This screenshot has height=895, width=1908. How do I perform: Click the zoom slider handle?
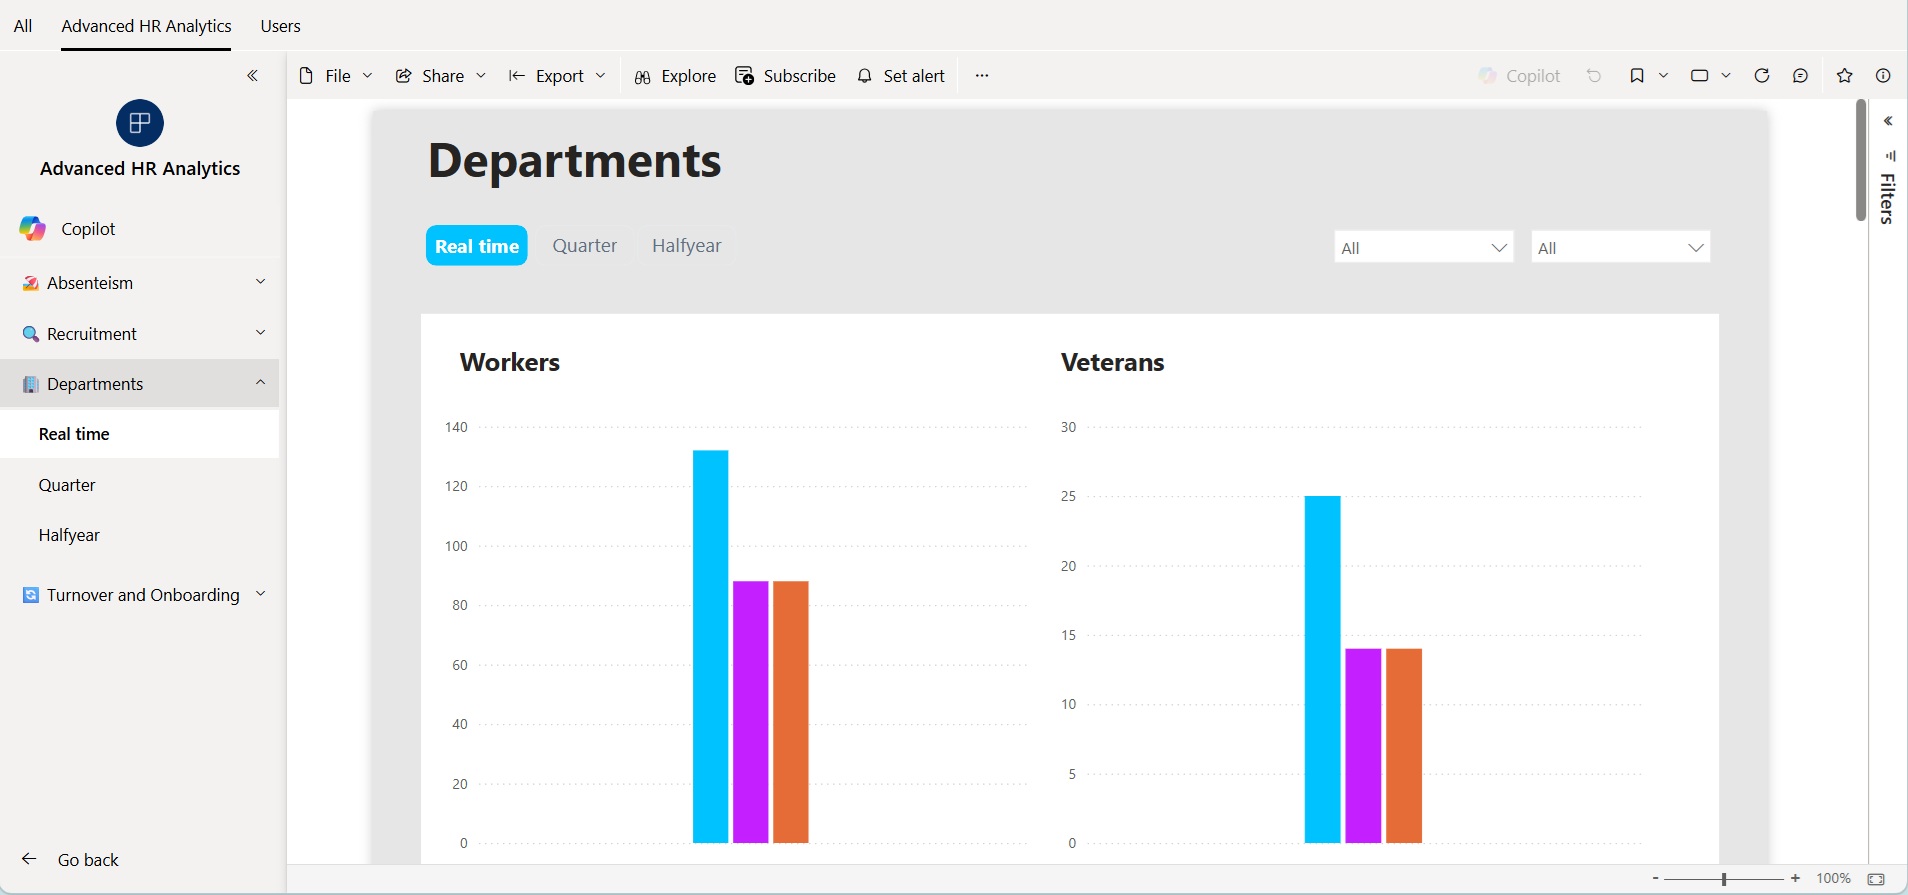pos(1724,879)
